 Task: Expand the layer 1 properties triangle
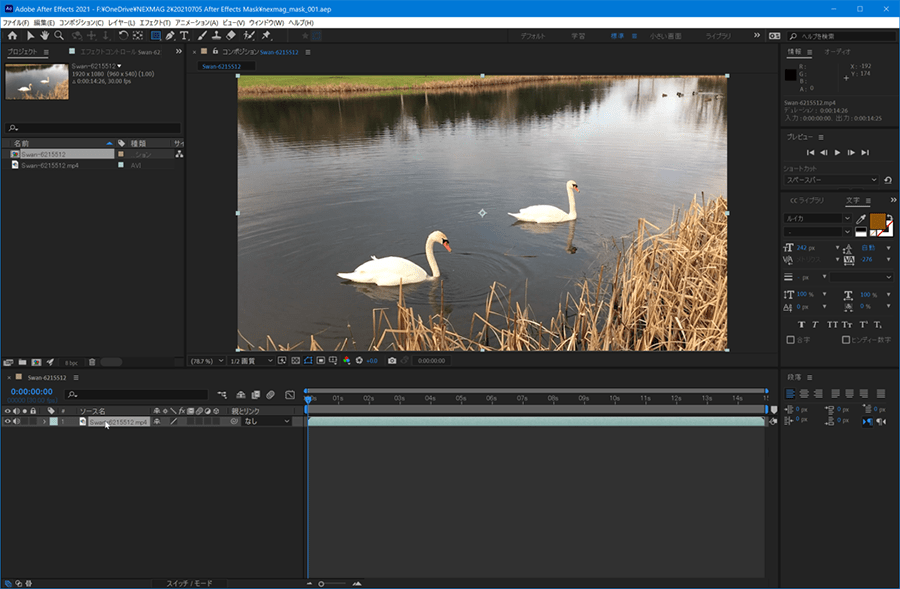coord(44,422)
